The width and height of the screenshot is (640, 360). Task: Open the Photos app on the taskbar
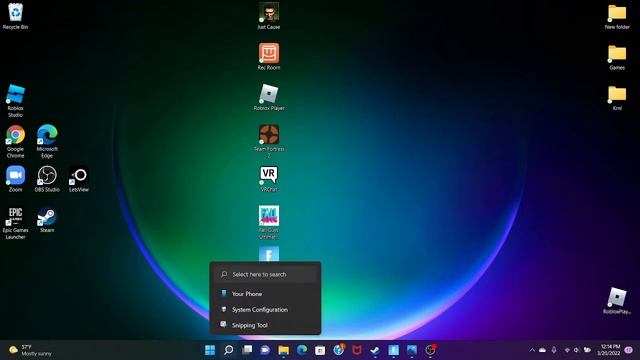pos(411,350)
